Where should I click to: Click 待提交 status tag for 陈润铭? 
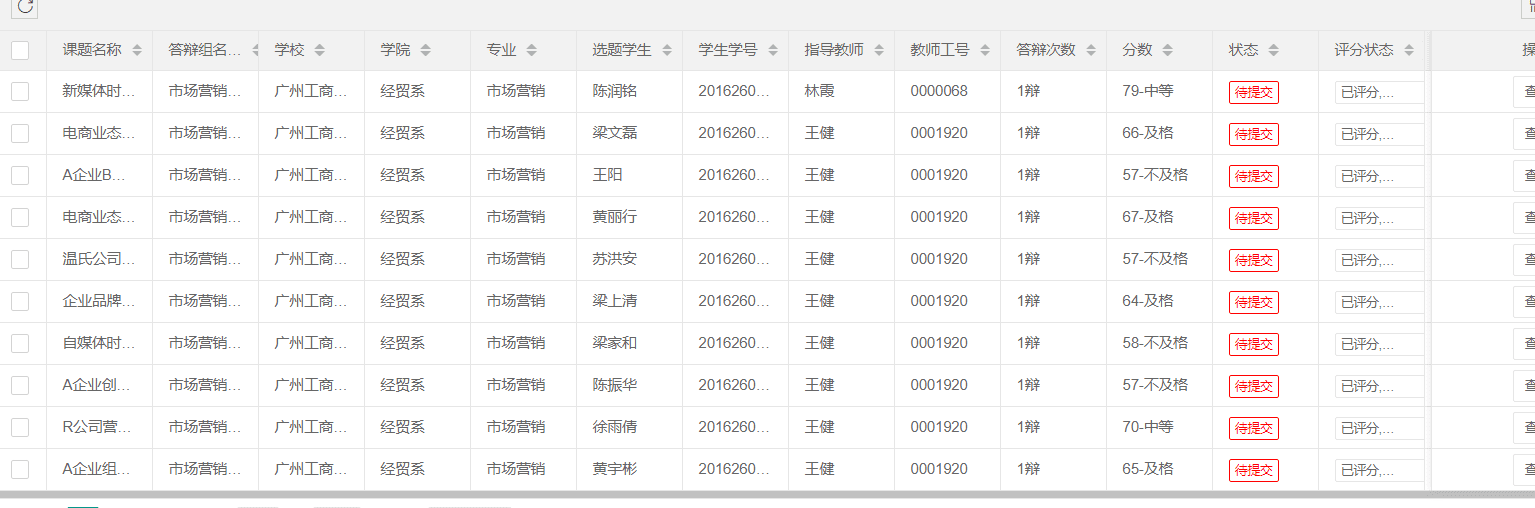click(1253, 92)
